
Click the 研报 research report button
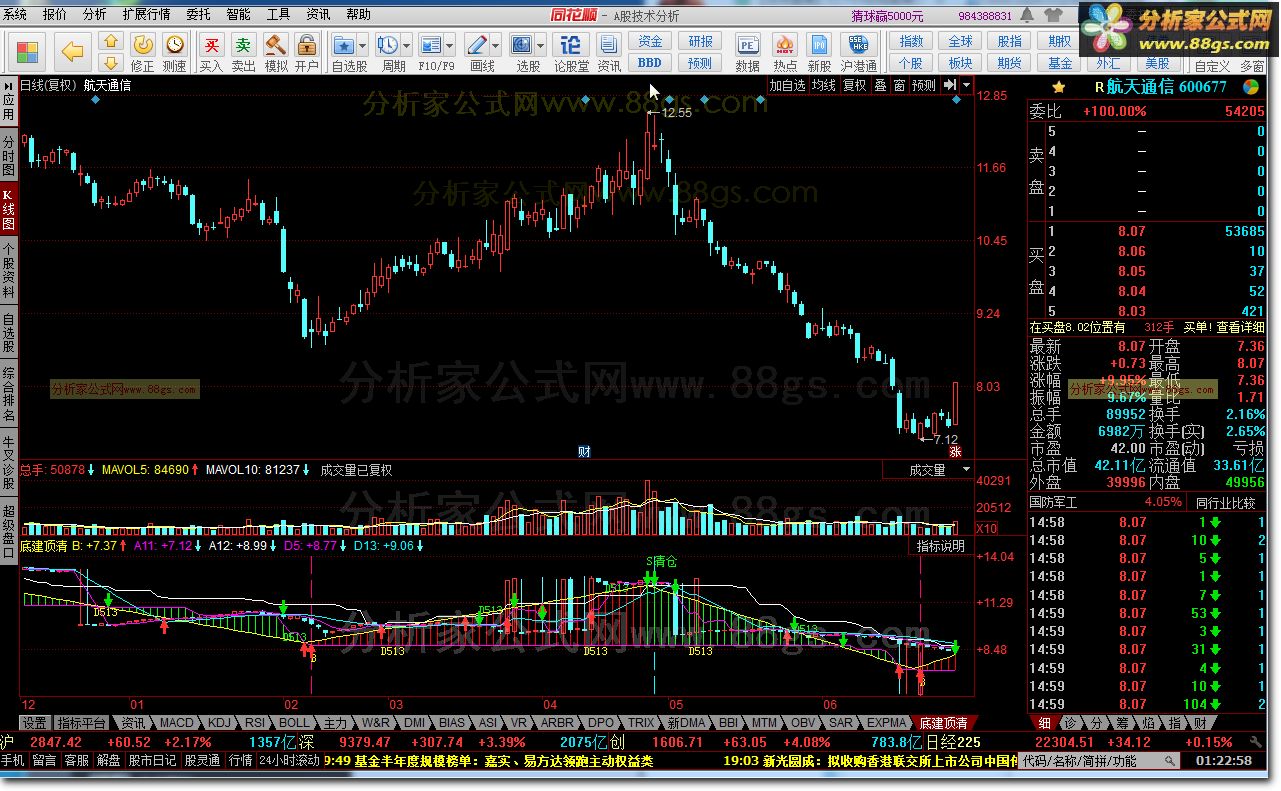[x=701, y=42]
